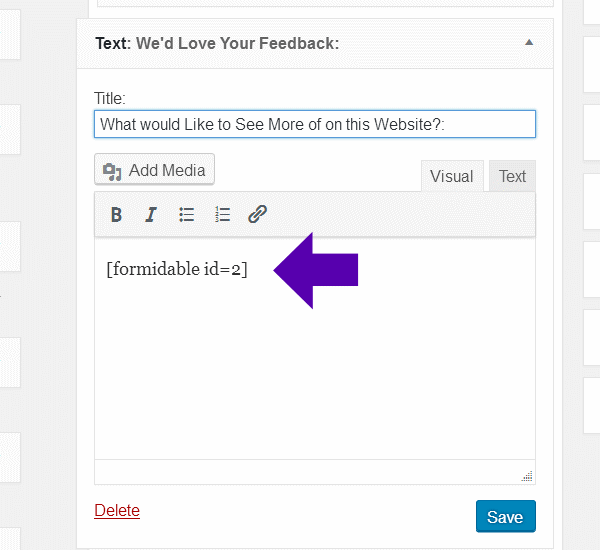600x550 pixels.
Task: Click inside the editor content area
Action: [315, 380]
